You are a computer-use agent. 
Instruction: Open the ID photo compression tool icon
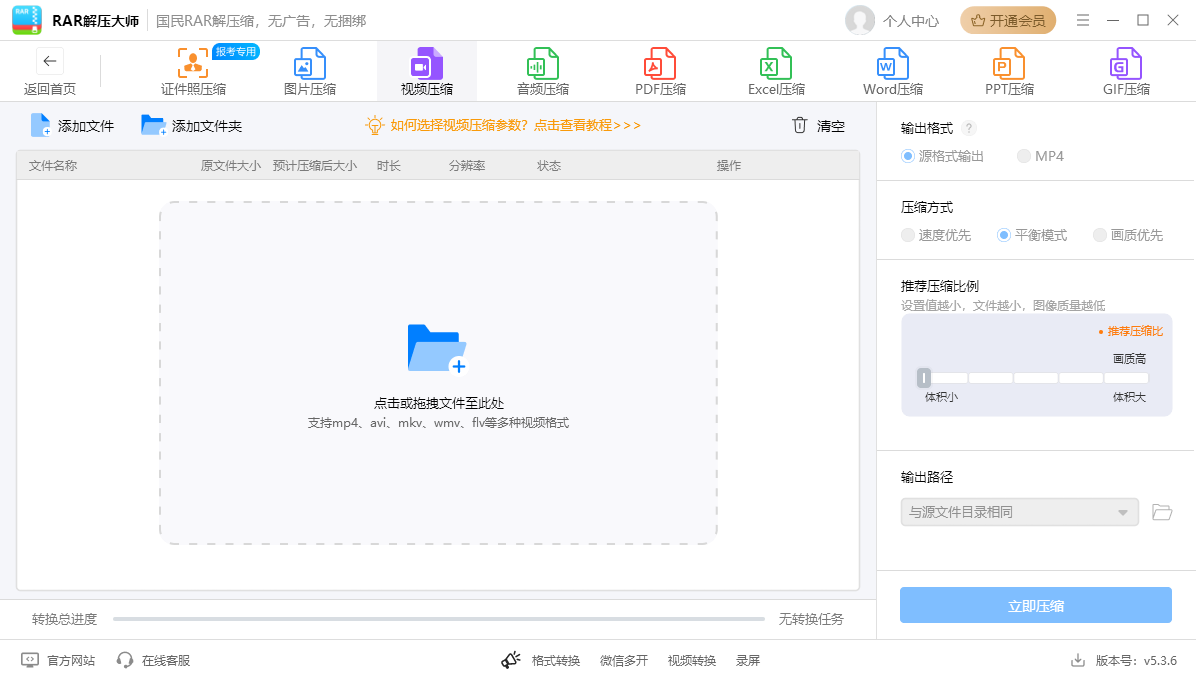click(x=193, y=65)
